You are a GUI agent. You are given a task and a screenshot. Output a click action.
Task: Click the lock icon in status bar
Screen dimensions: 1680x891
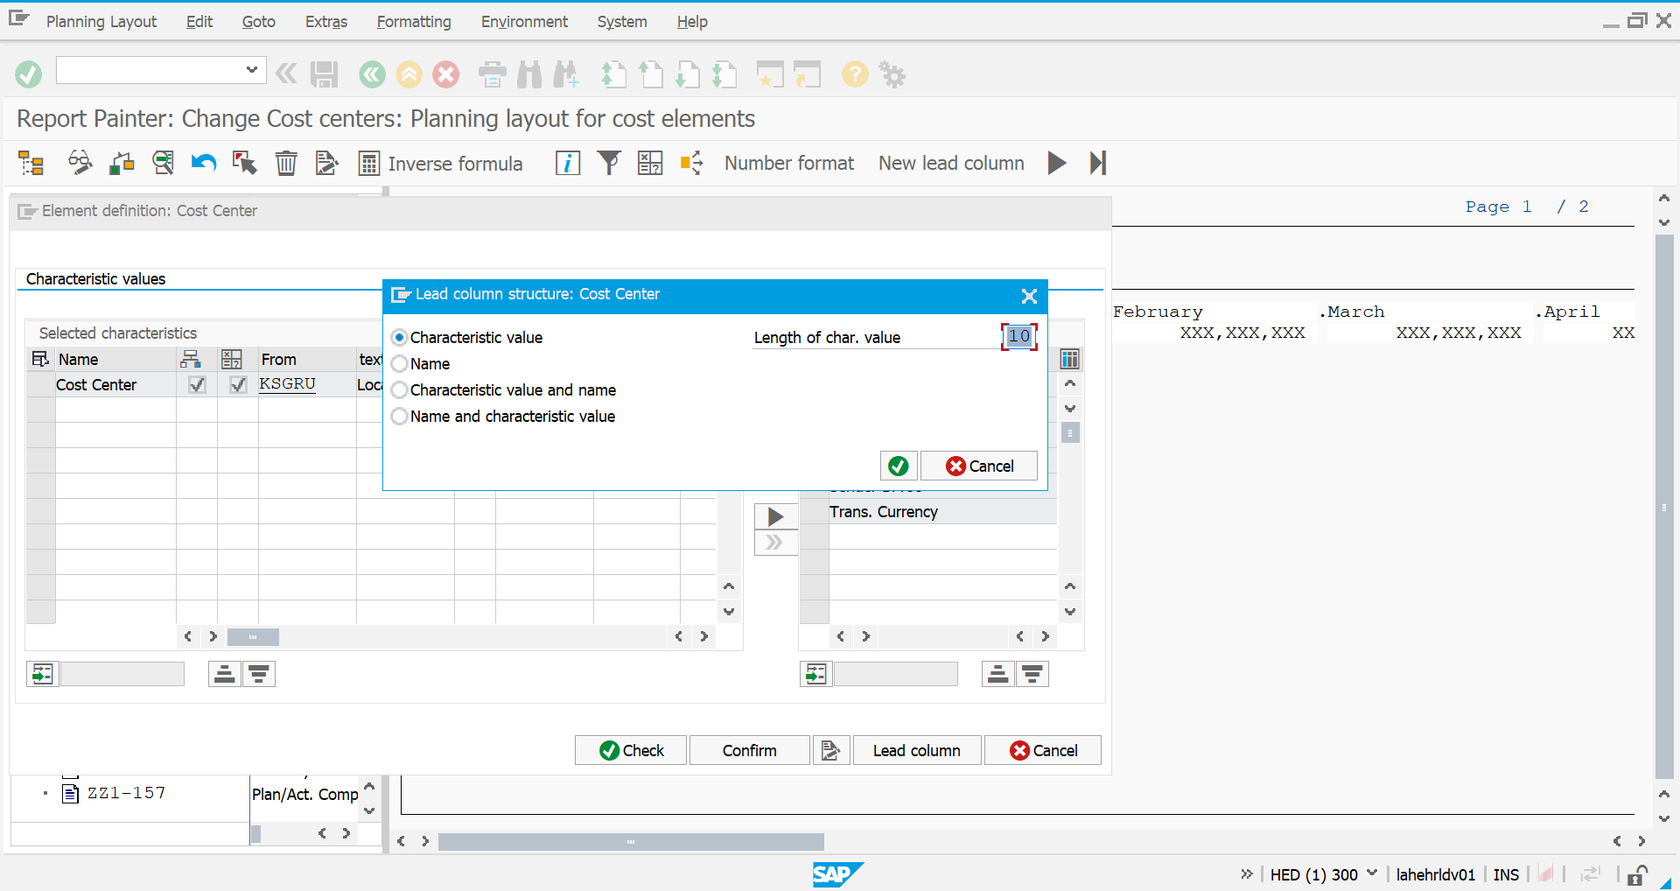coord(1636,875)
